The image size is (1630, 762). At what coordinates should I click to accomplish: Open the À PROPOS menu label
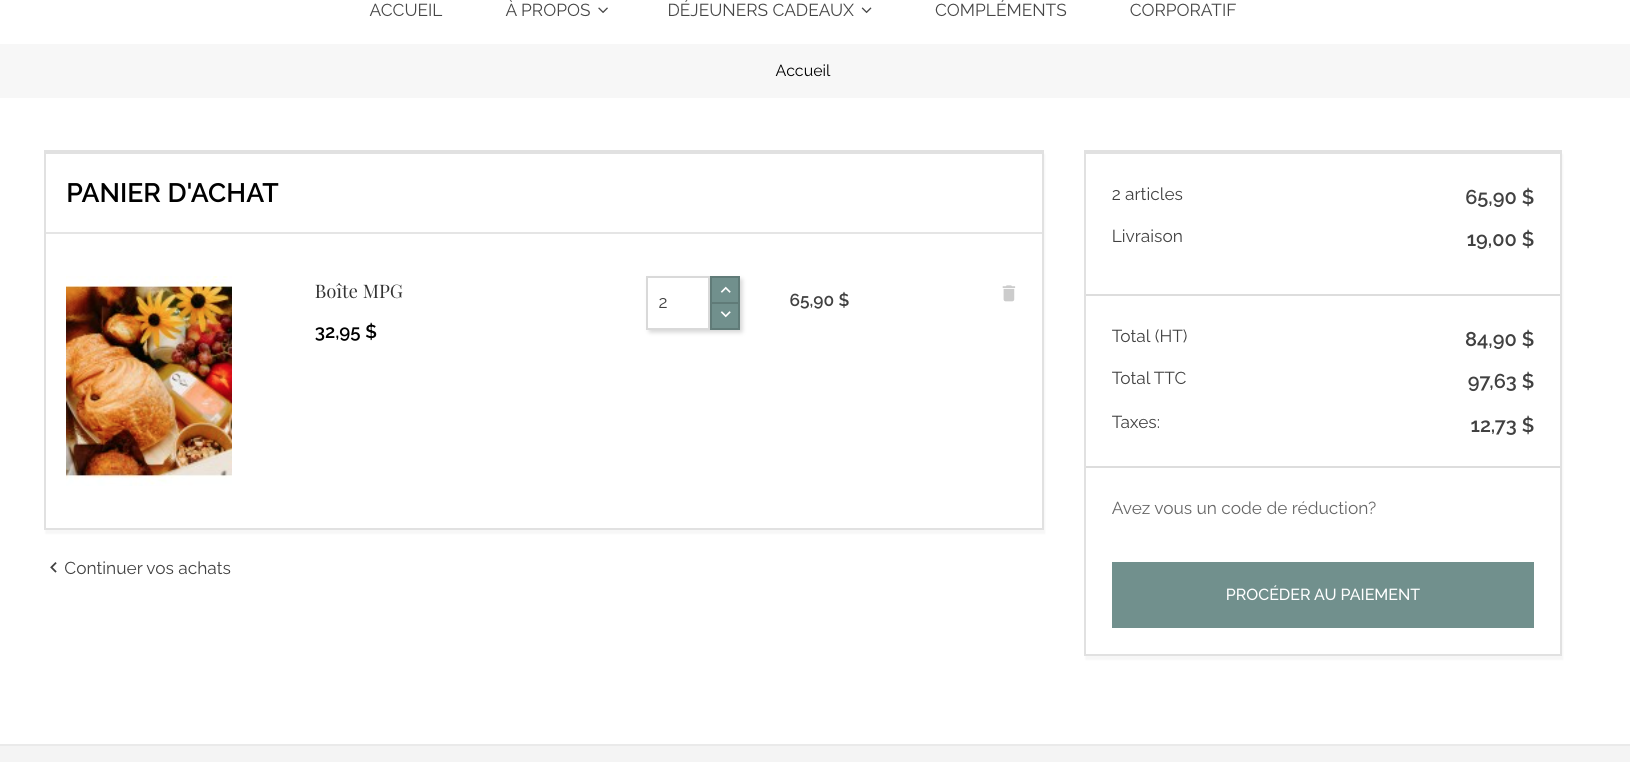tap(548, 10)
